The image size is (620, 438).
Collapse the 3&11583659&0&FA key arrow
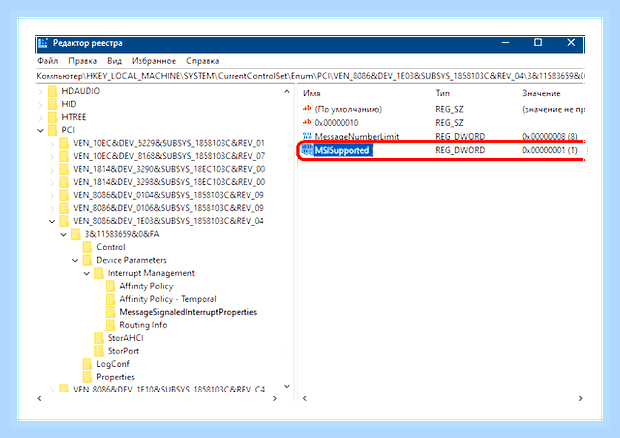[x=64, y=234]
